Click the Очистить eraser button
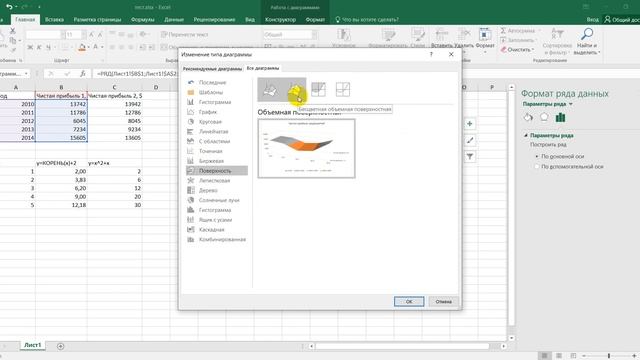This screenshot has width=640, height=360. pyautogui.click(x=517, y=49)
